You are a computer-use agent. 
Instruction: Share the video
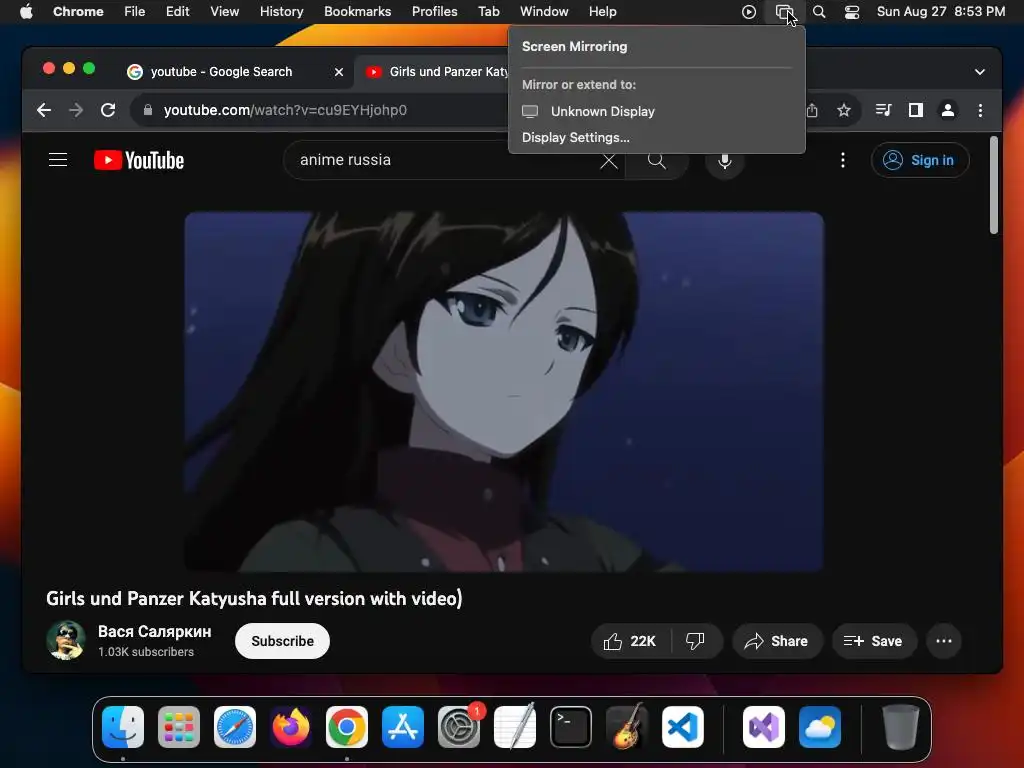[776, 641]
